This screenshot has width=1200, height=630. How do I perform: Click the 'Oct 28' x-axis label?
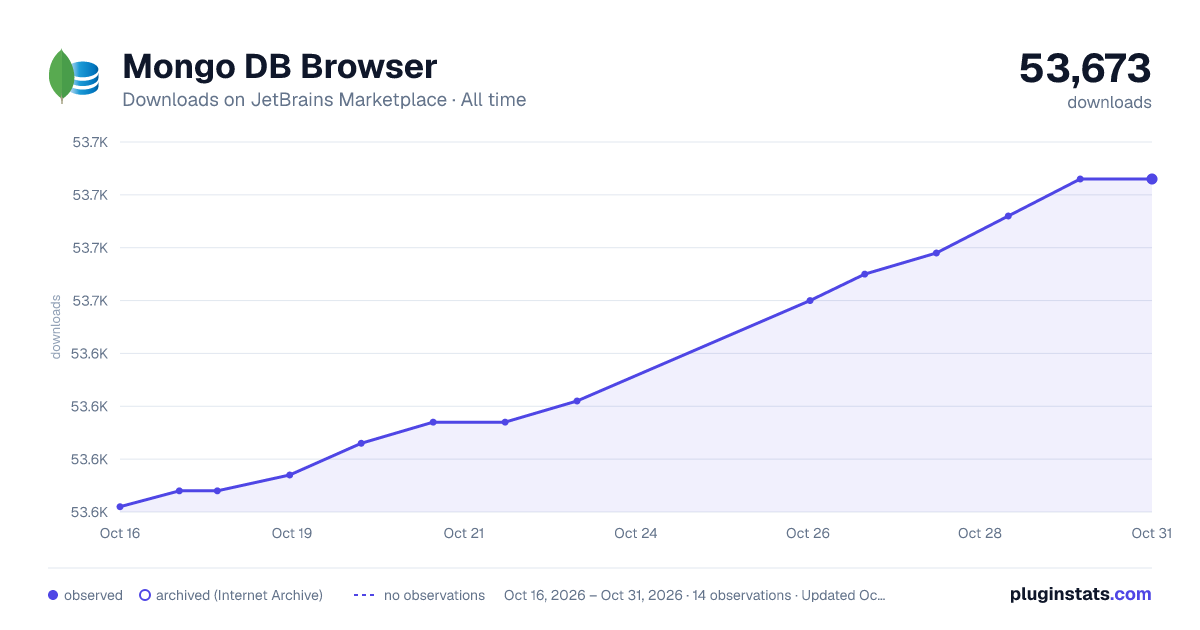[x=980, y=533]
